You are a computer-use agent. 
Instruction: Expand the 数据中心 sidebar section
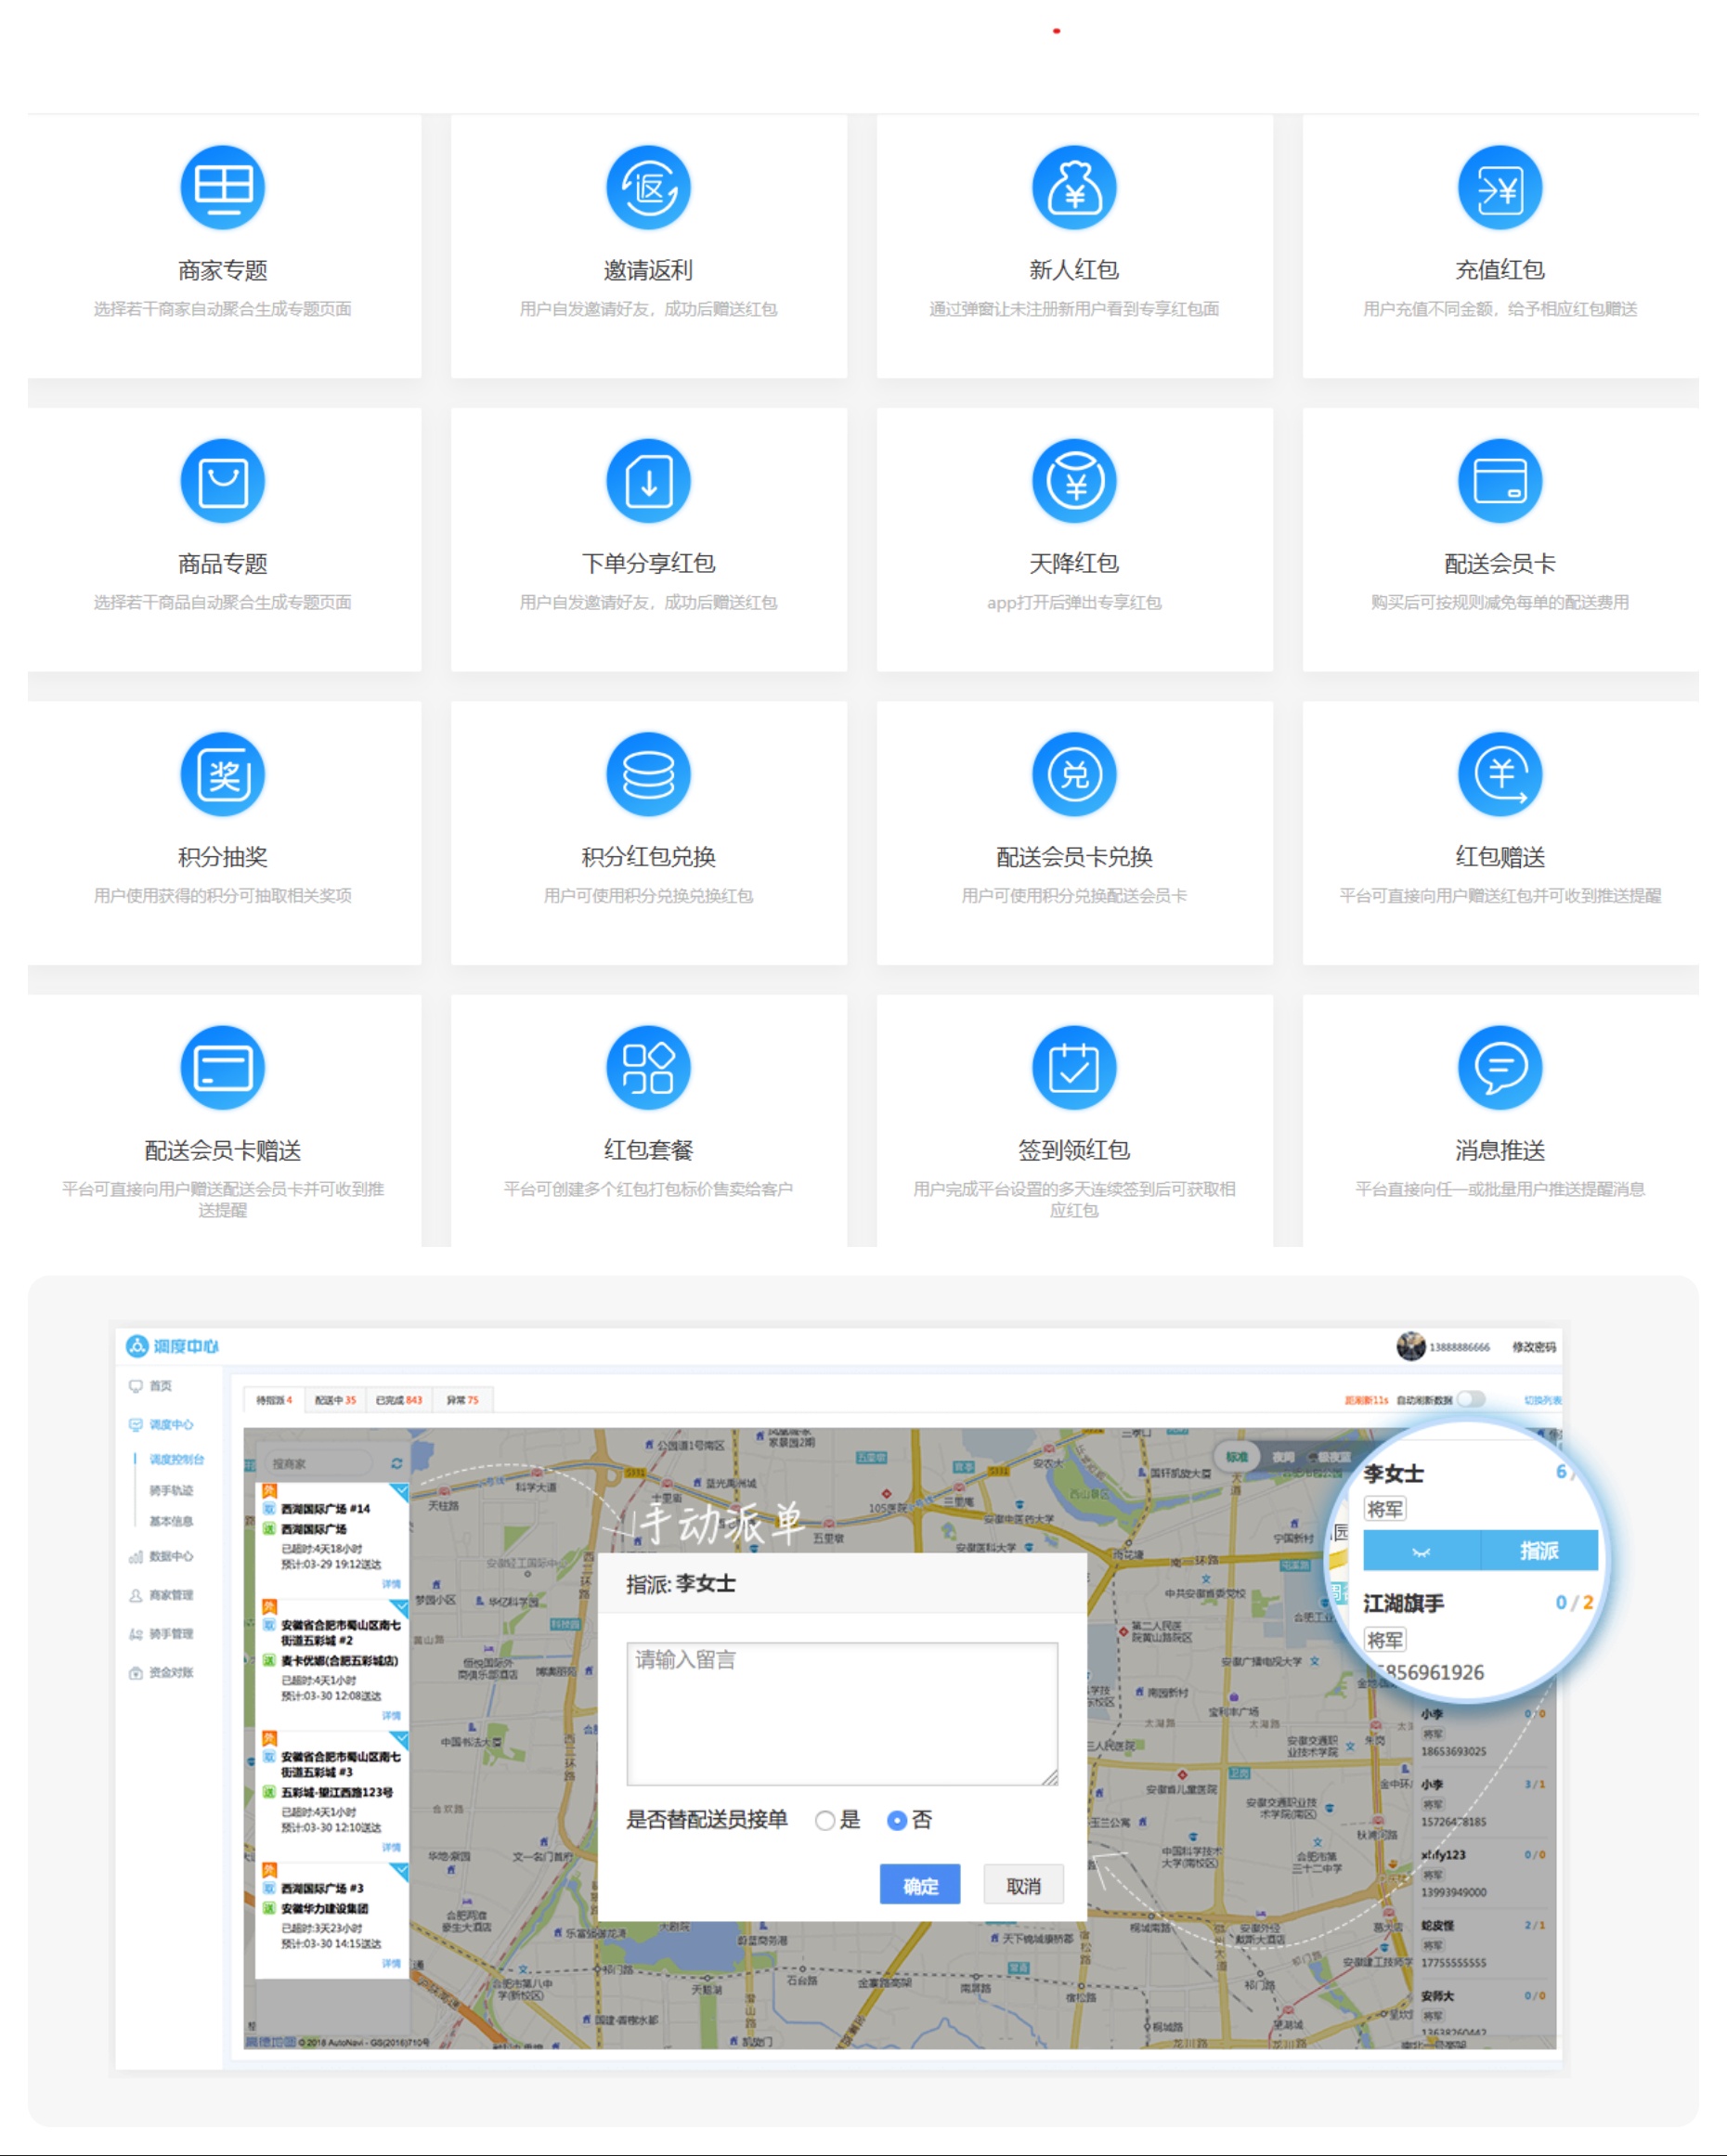[x=171, y=1556]
